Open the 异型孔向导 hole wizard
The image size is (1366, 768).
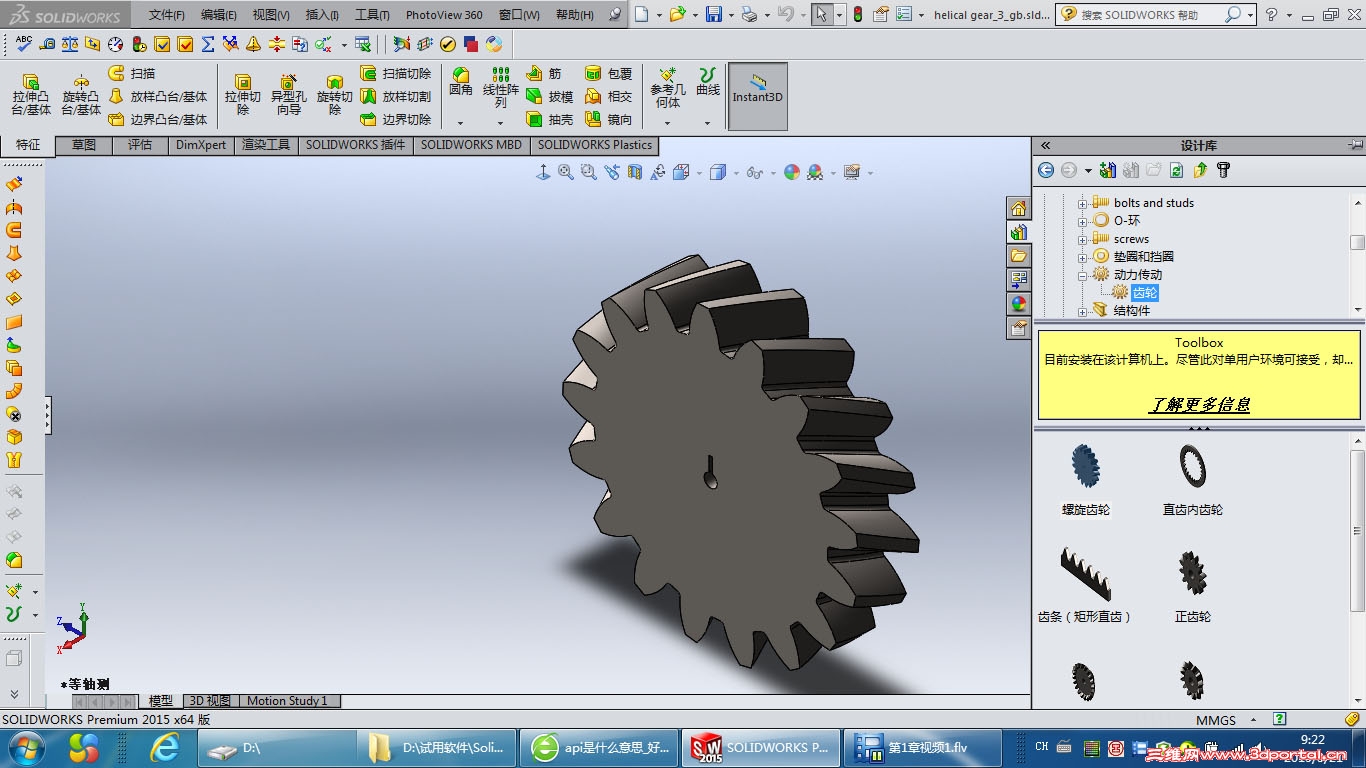(x=288, y=94)
